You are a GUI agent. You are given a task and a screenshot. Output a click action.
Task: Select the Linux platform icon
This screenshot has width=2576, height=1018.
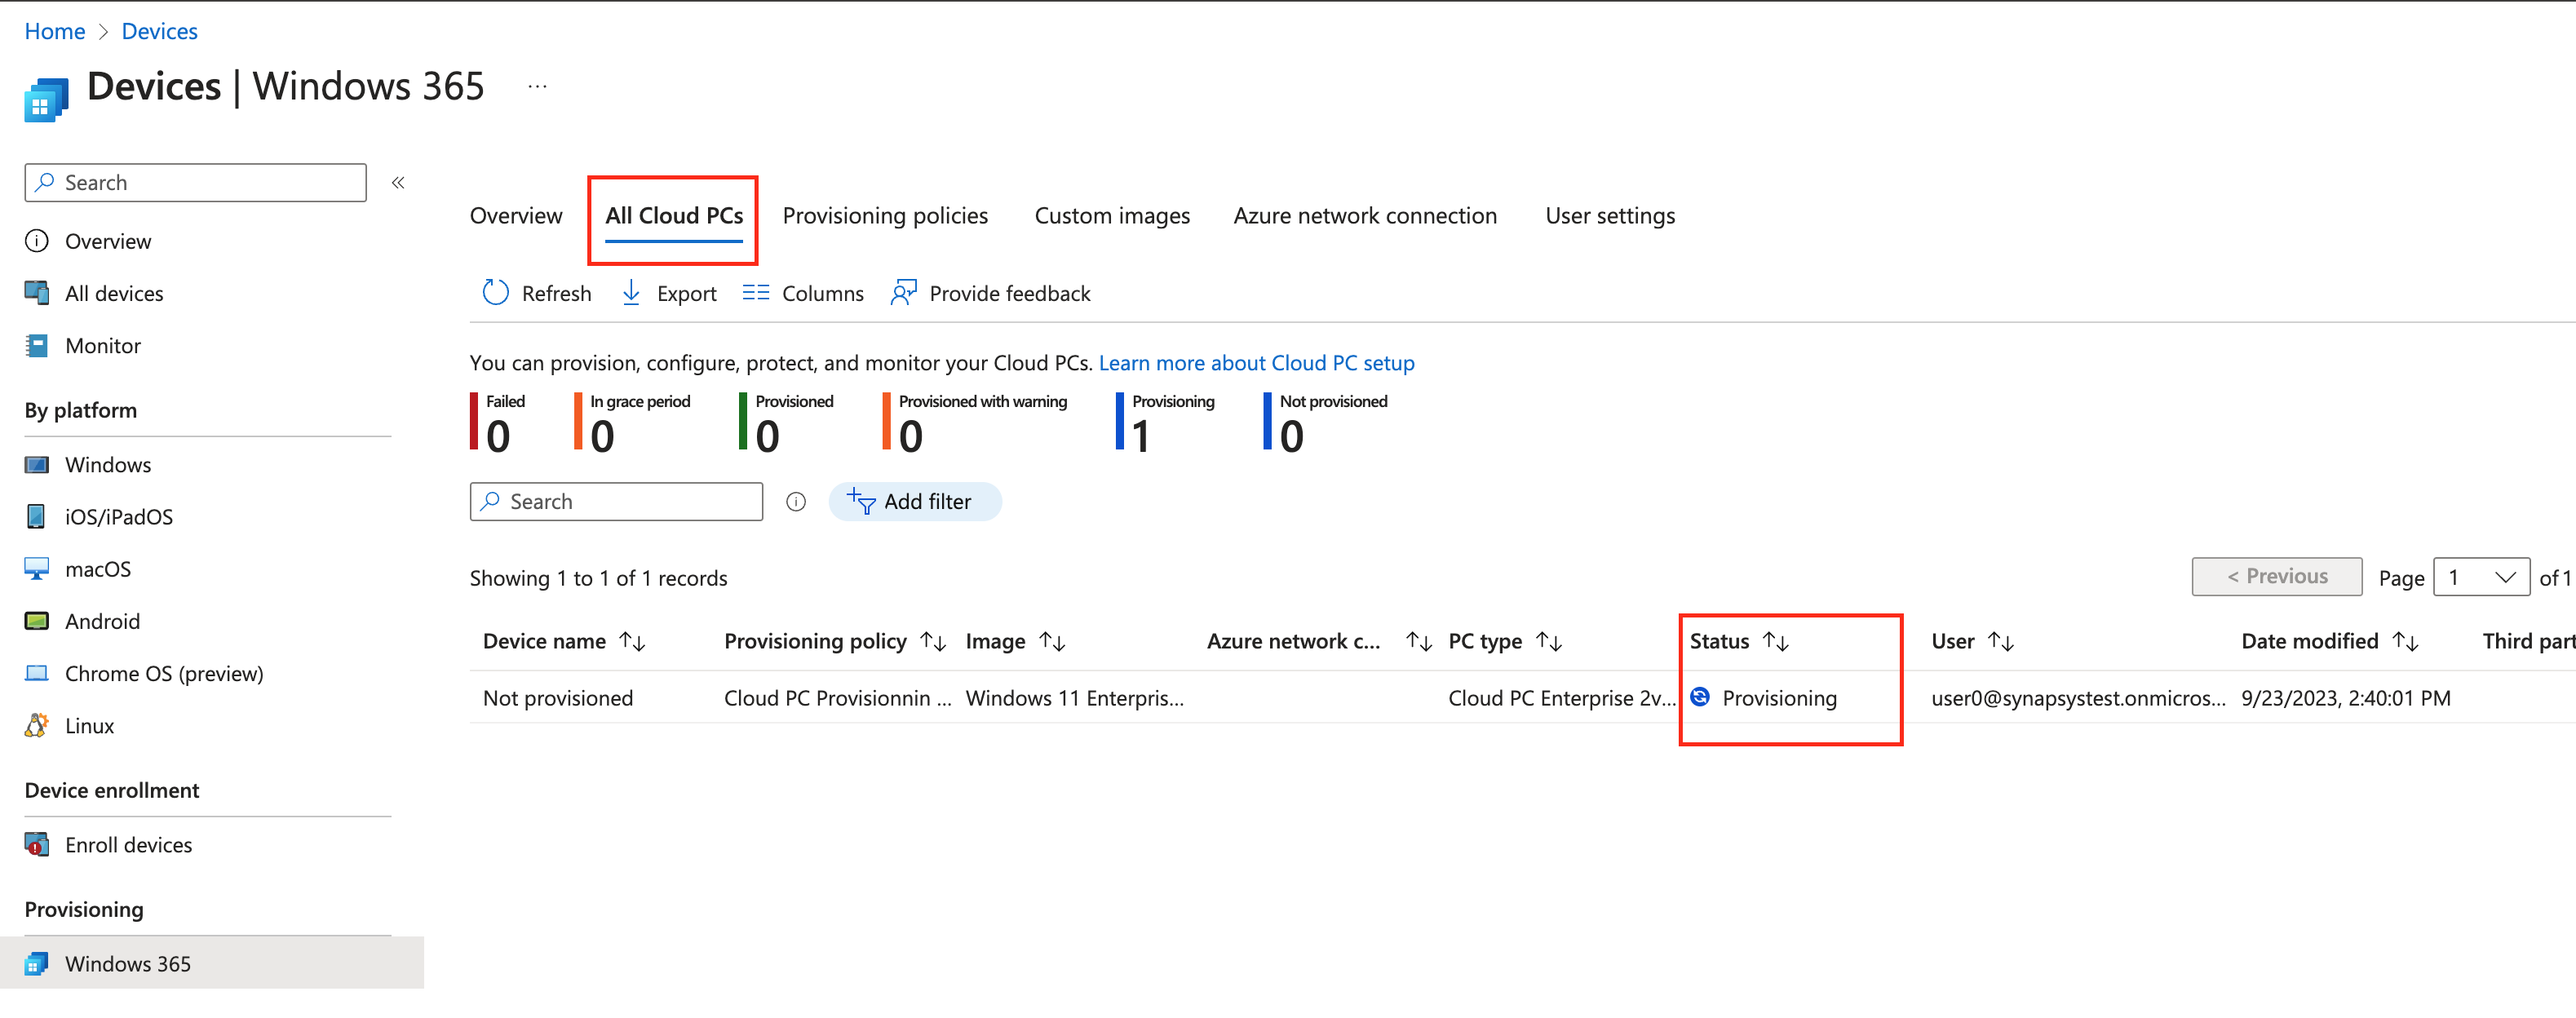tap(36, 725)
